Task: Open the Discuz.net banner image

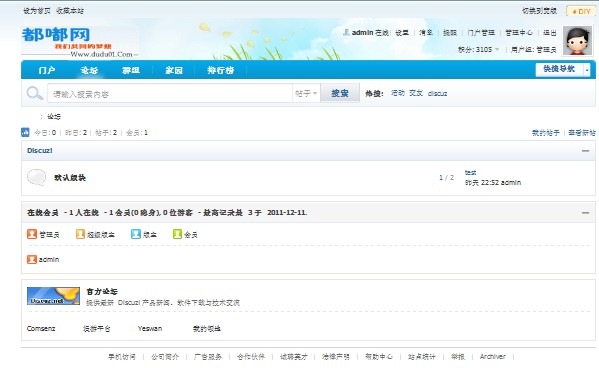Action: [x=53, y=296]
